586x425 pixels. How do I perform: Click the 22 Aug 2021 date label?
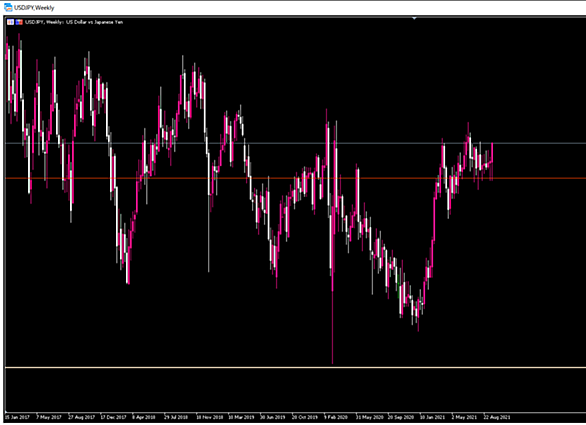click(x=497, y=417)
